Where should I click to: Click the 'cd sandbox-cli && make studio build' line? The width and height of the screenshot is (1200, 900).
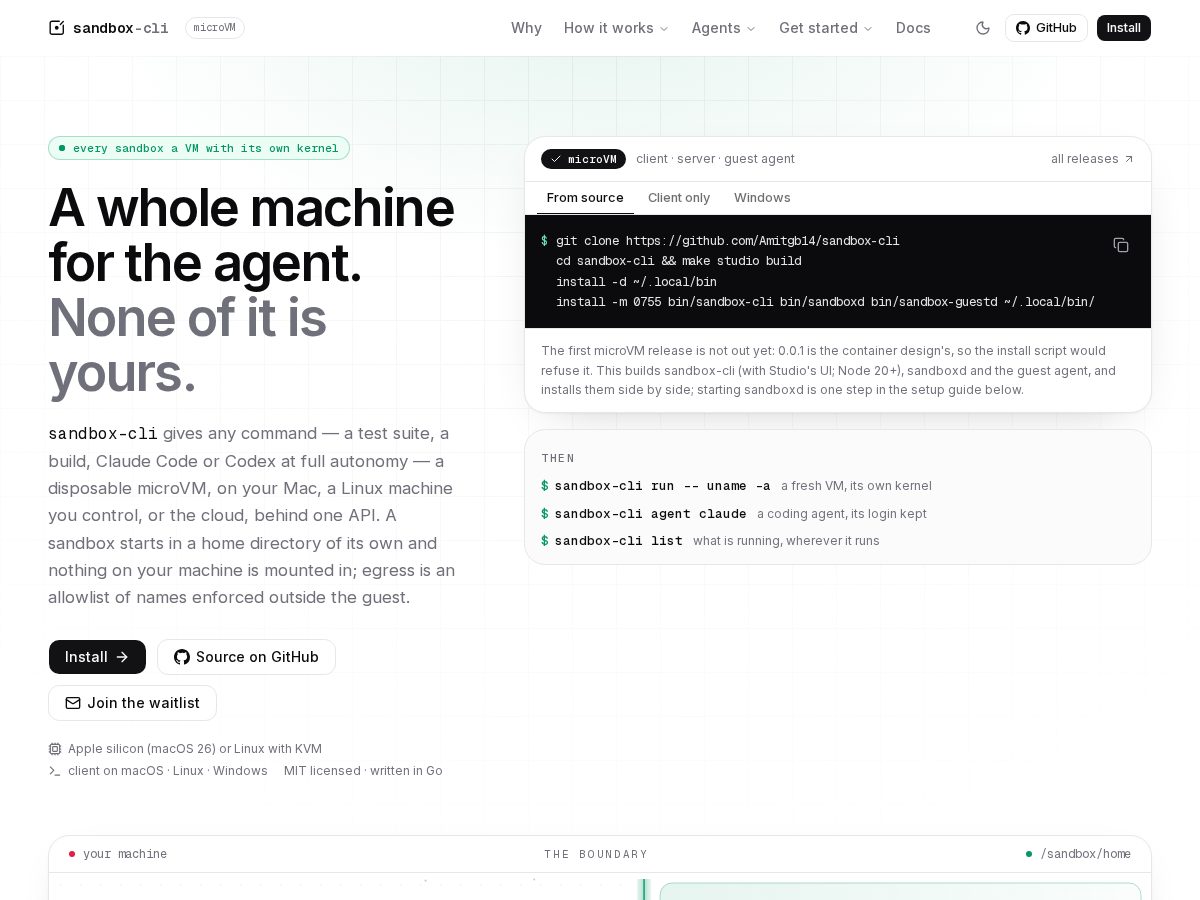(x=679, y=261)
